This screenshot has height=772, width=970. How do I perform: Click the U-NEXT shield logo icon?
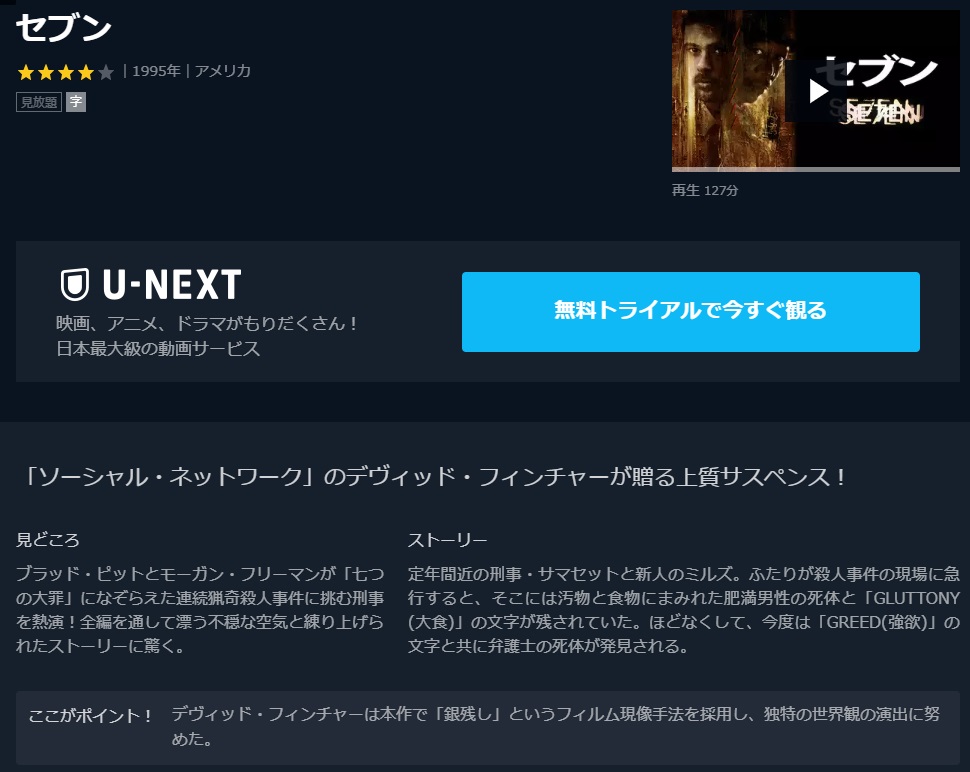[75, 285]
